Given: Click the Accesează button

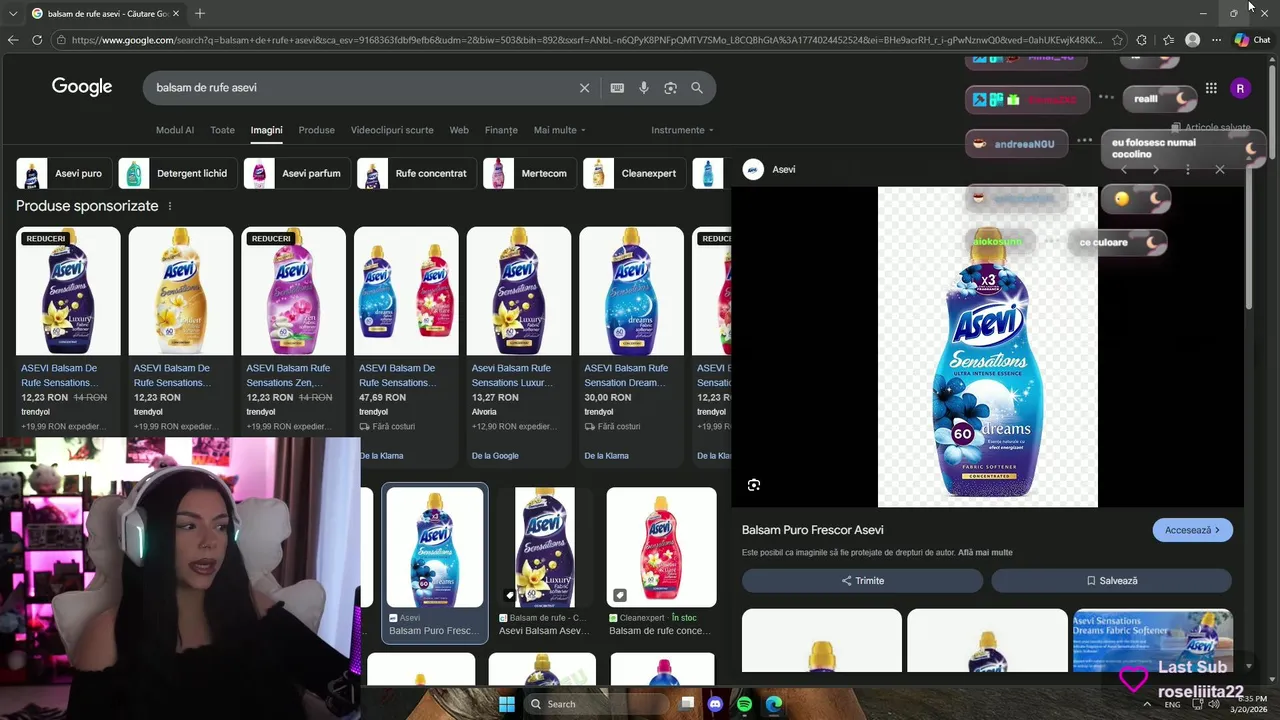Looking at the screenshot, I should click(x=1192, y=530).
